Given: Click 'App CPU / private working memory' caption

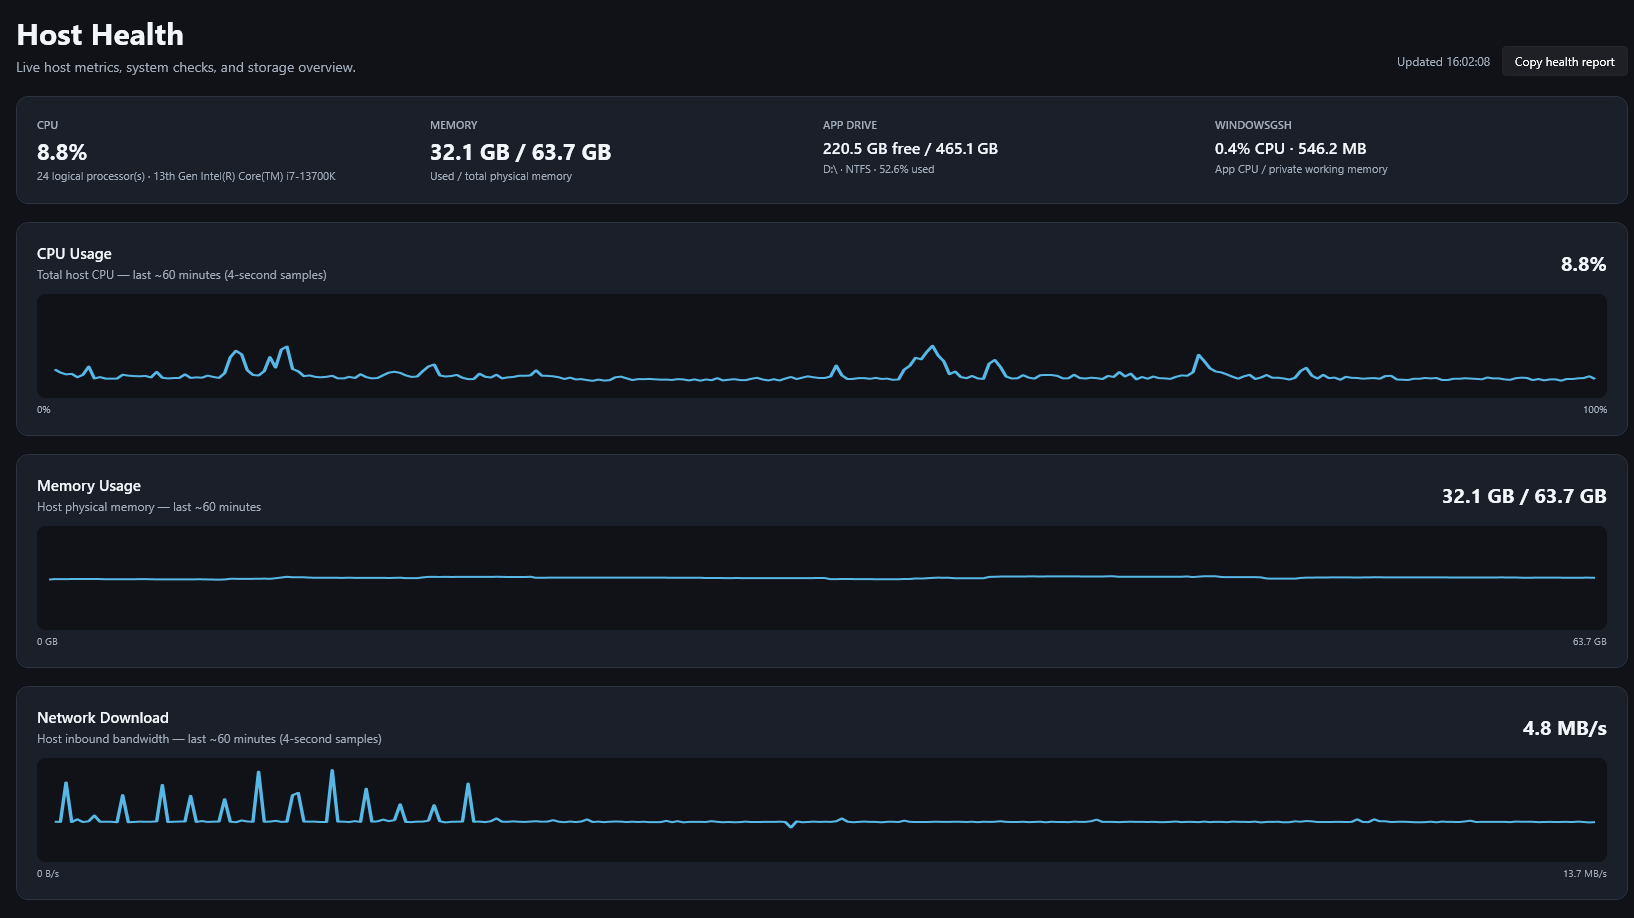Looking at the screenshot, I should pos(1301,169).
